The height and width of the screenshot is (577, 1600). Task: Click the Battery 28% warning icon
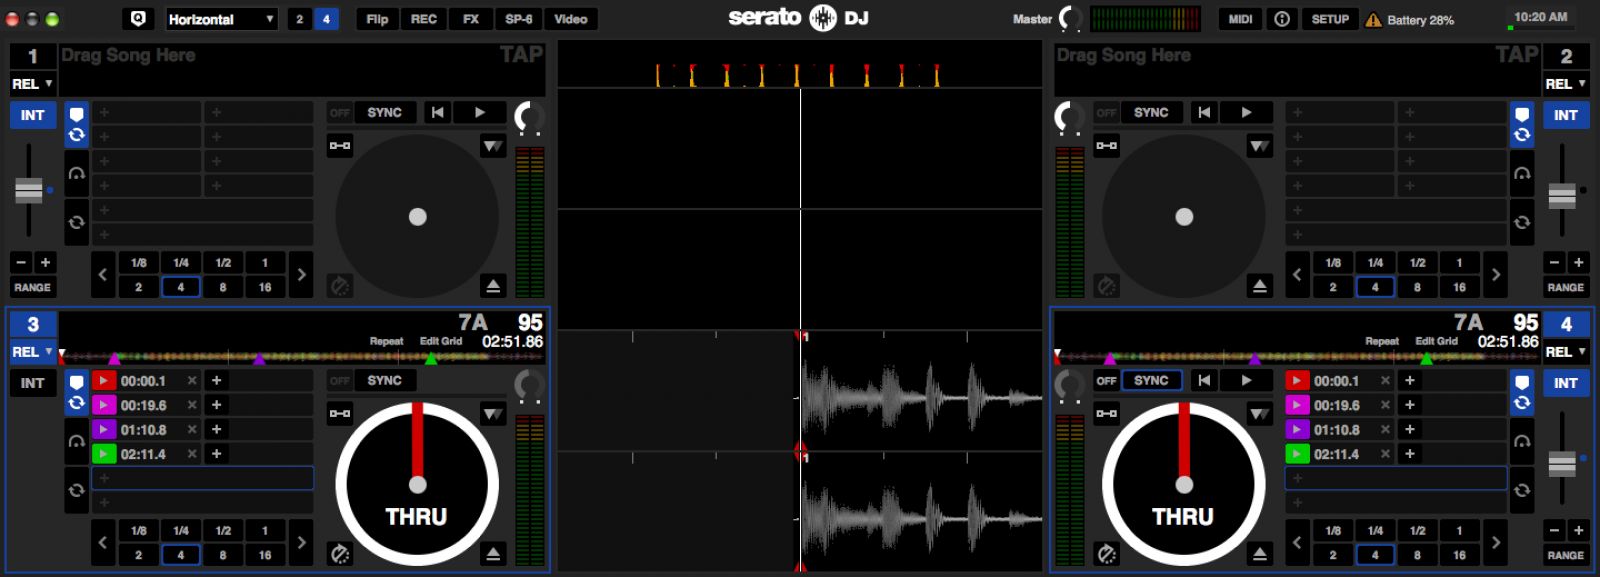(x=1373, y=20)
